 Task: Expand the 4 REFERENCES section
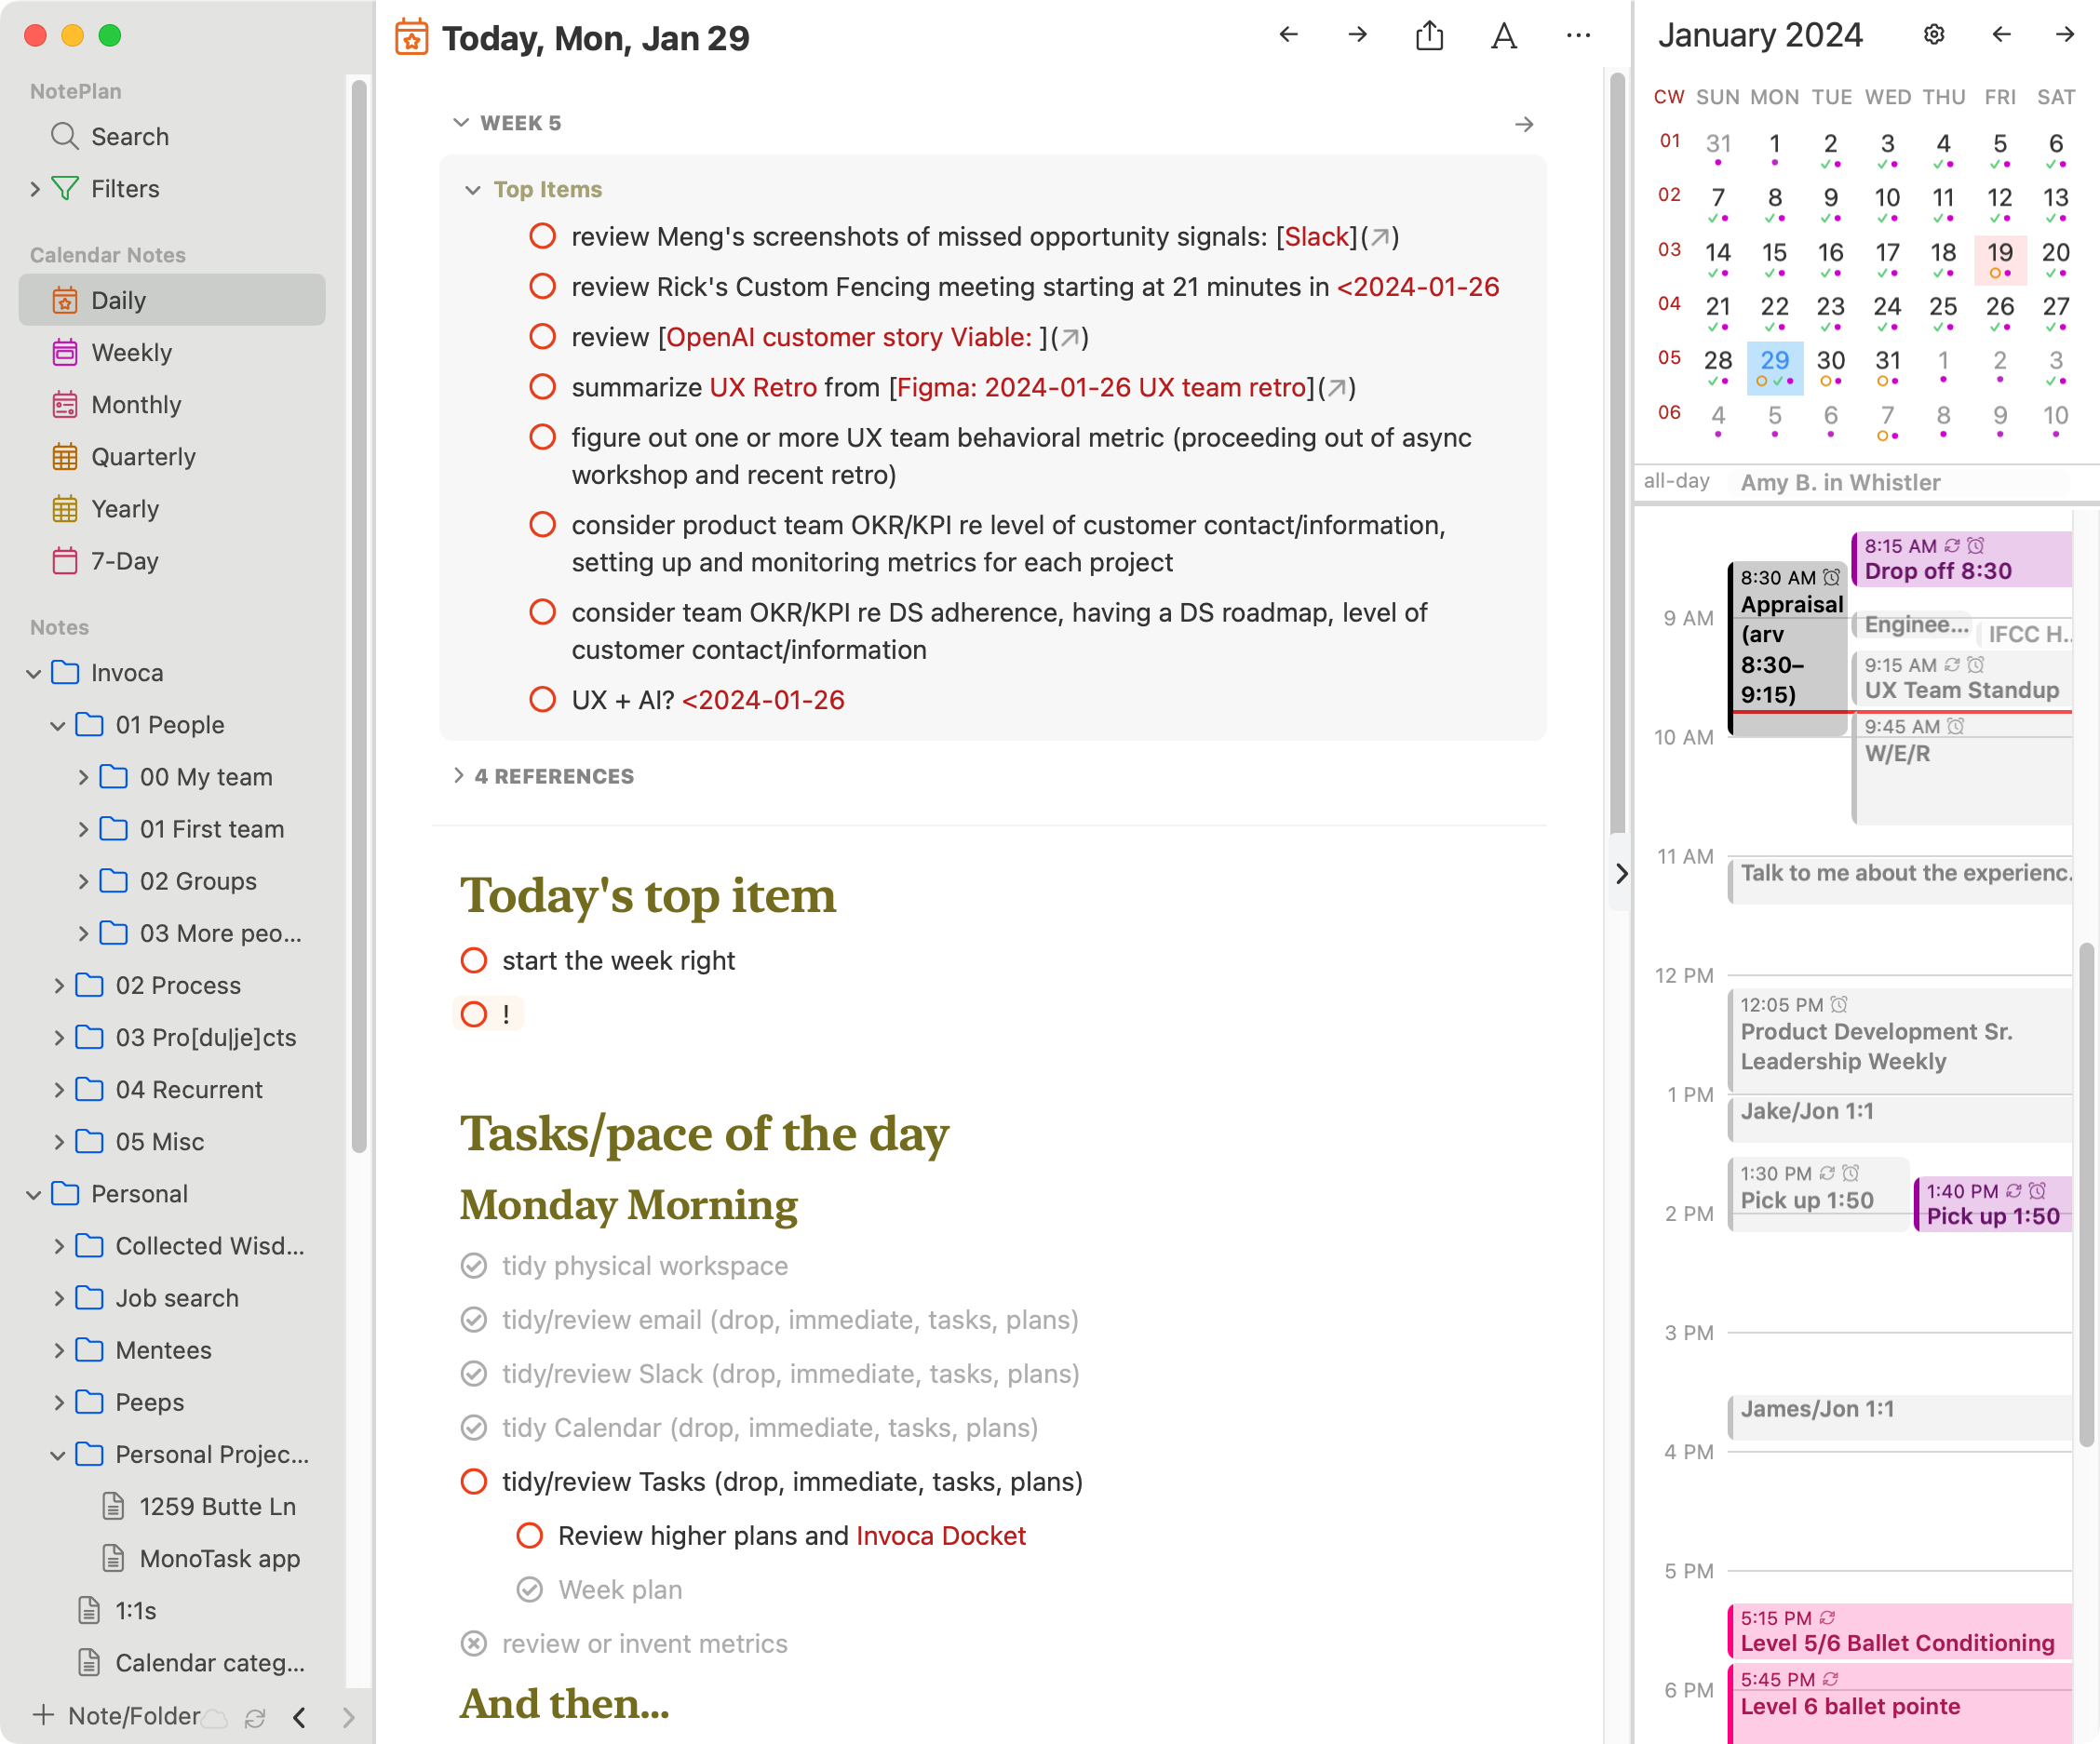pos(459,776)
